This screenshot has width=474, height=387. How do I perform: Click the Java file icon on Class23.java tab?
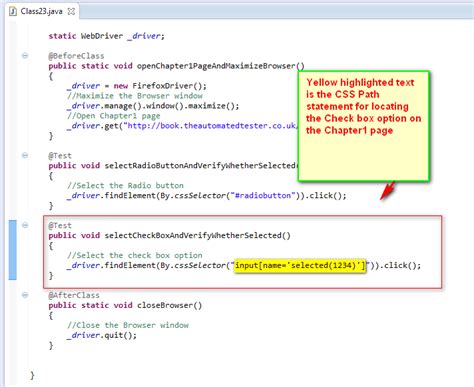13,11
